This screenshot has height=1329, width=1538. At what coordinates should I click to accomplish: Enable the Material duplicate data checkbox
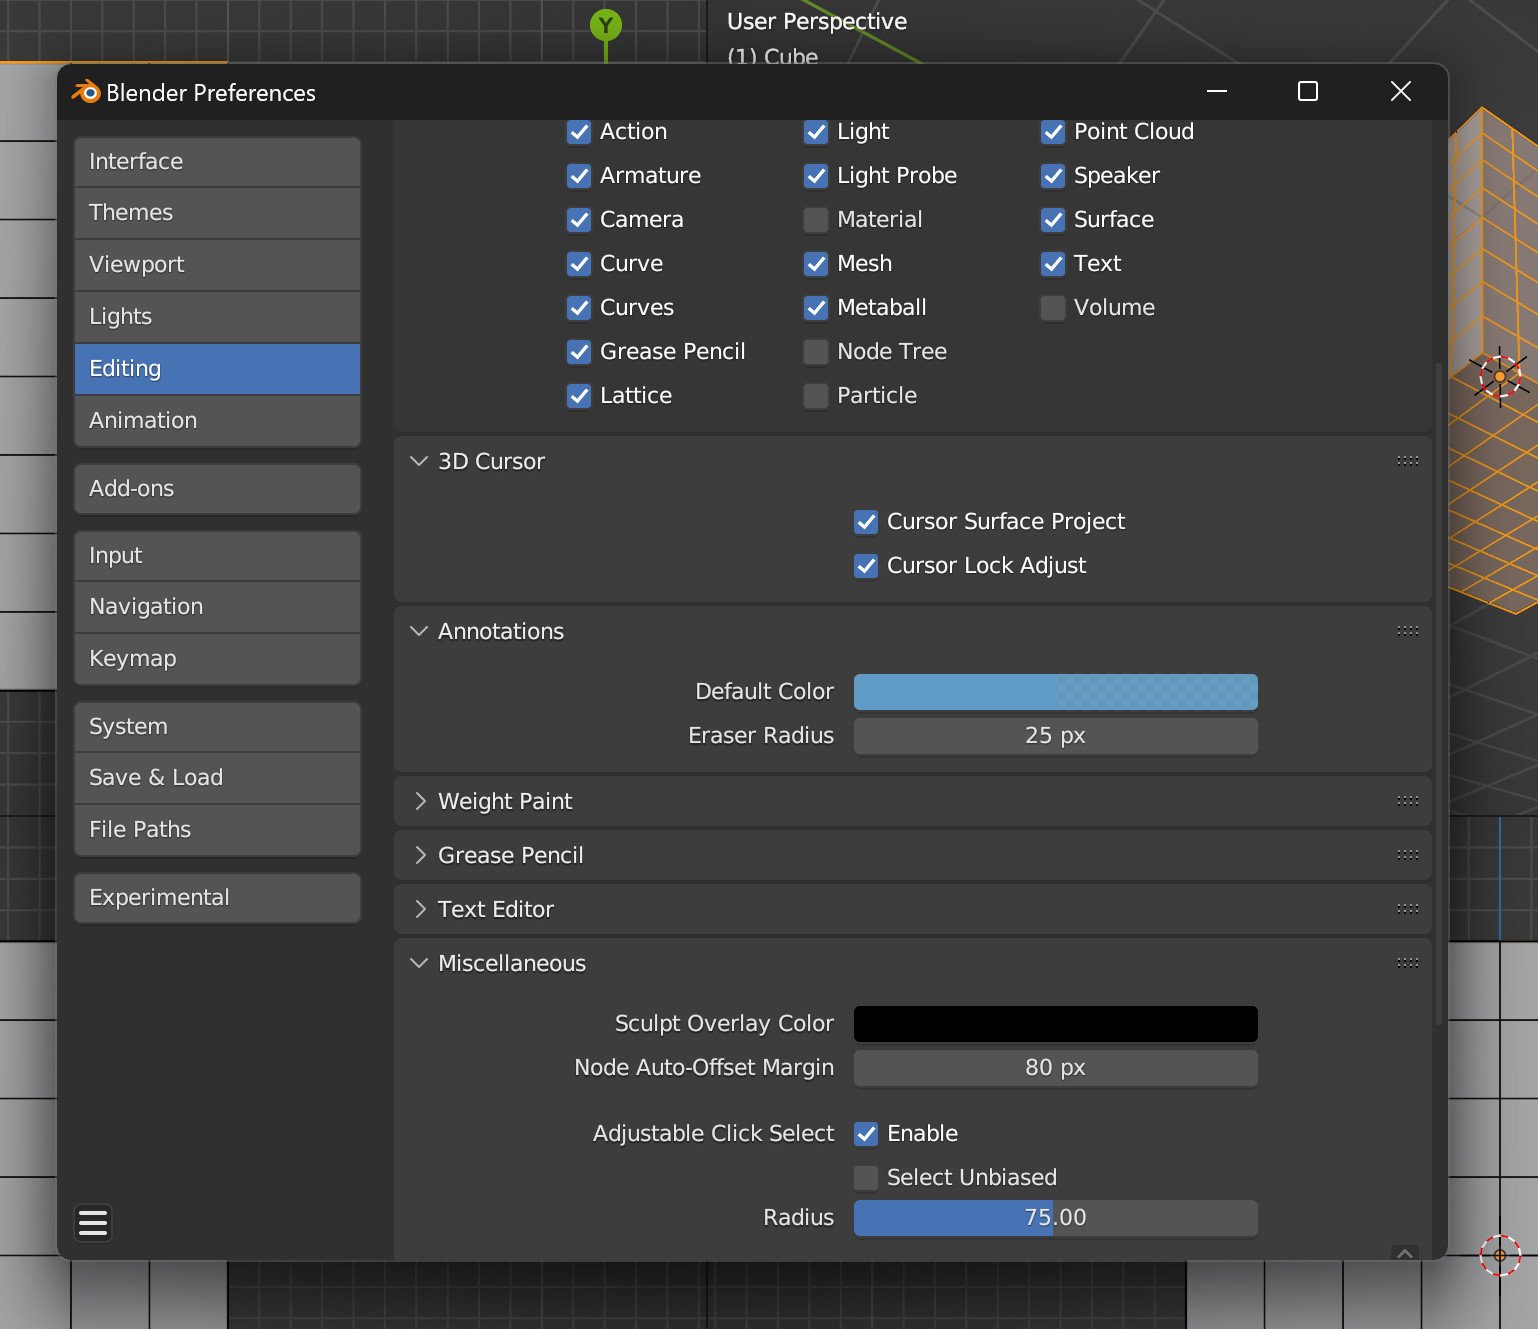[x=816, y=220]
